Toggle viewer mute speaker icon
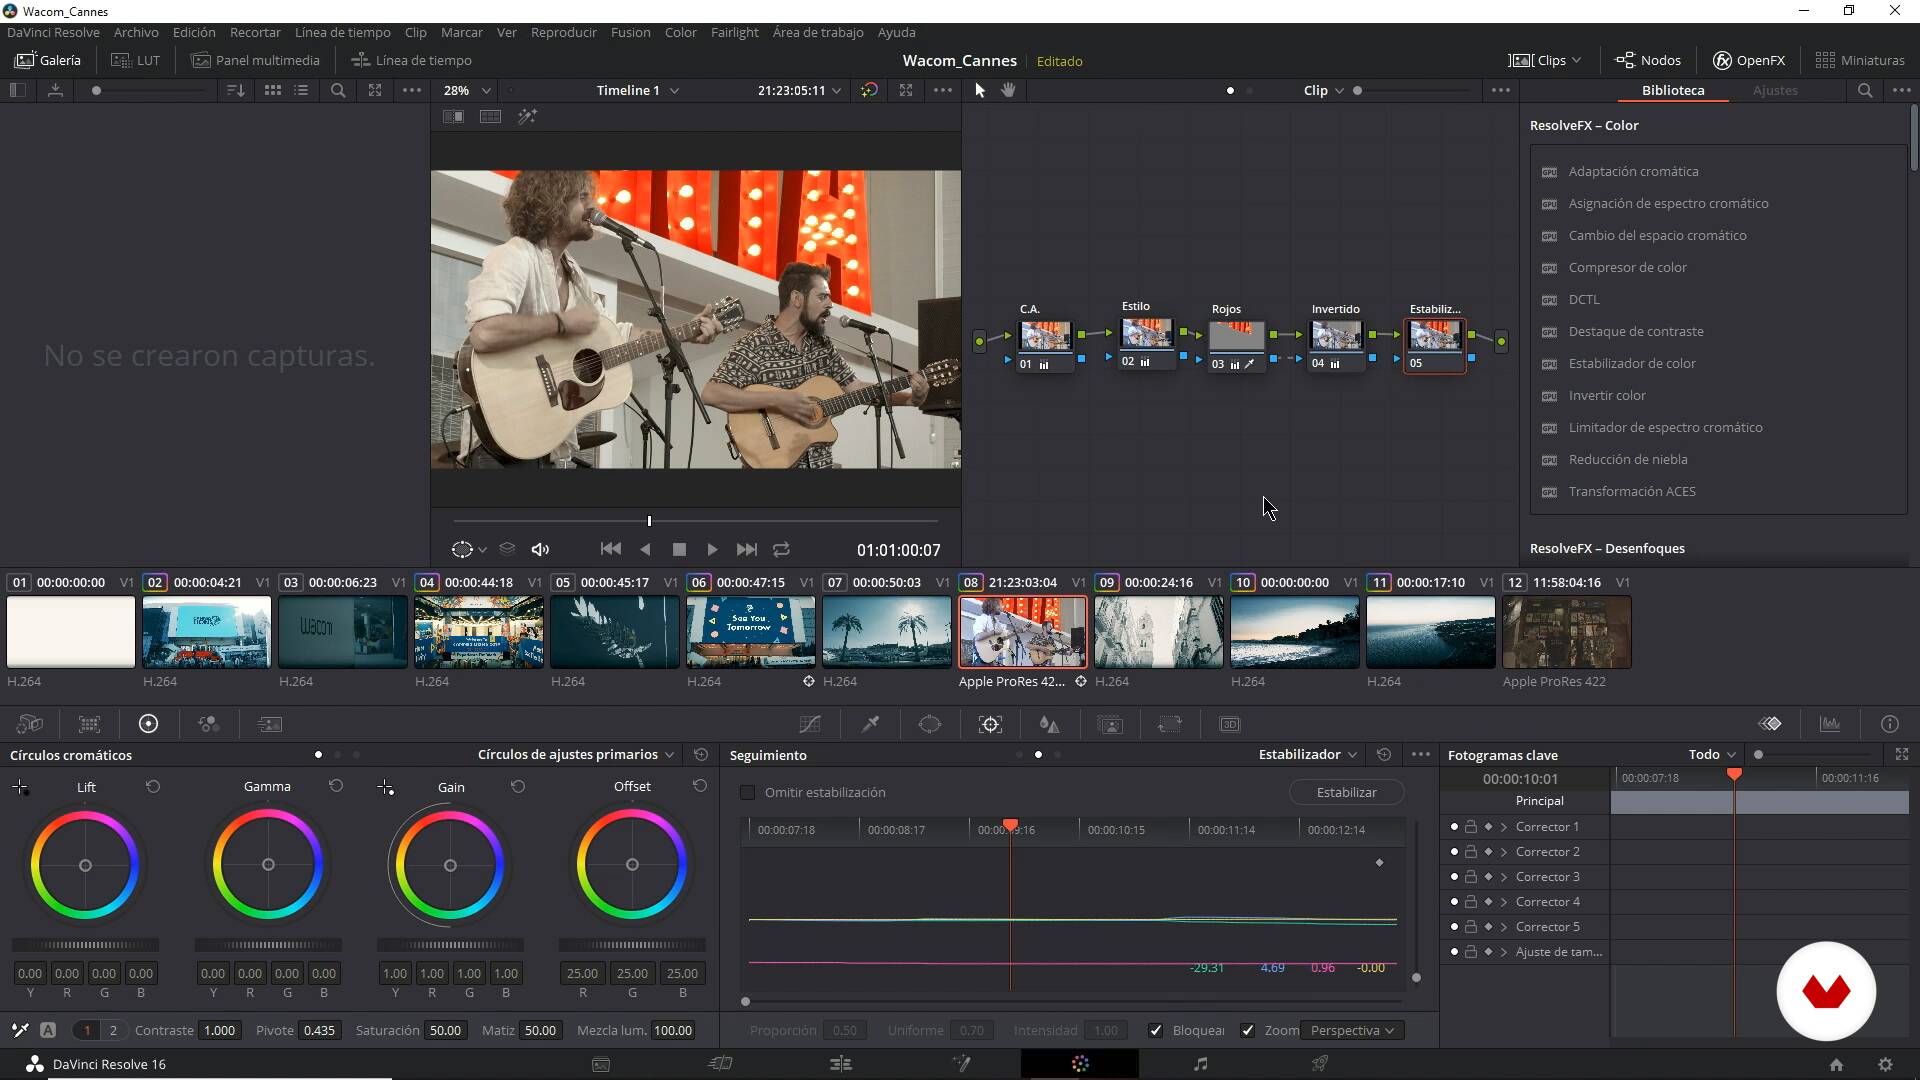Viewport: 1920px width, 1080px height. point(540,550)
